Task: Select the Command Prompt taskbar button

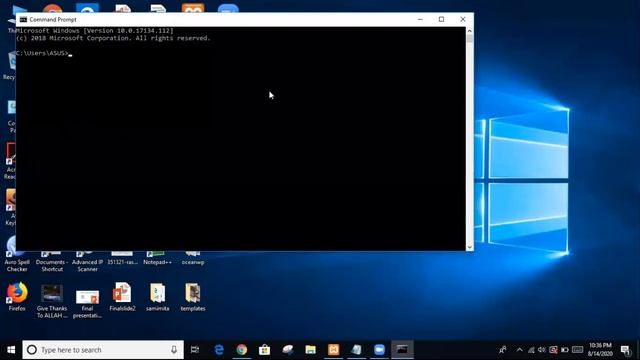Action: [402, 350]
